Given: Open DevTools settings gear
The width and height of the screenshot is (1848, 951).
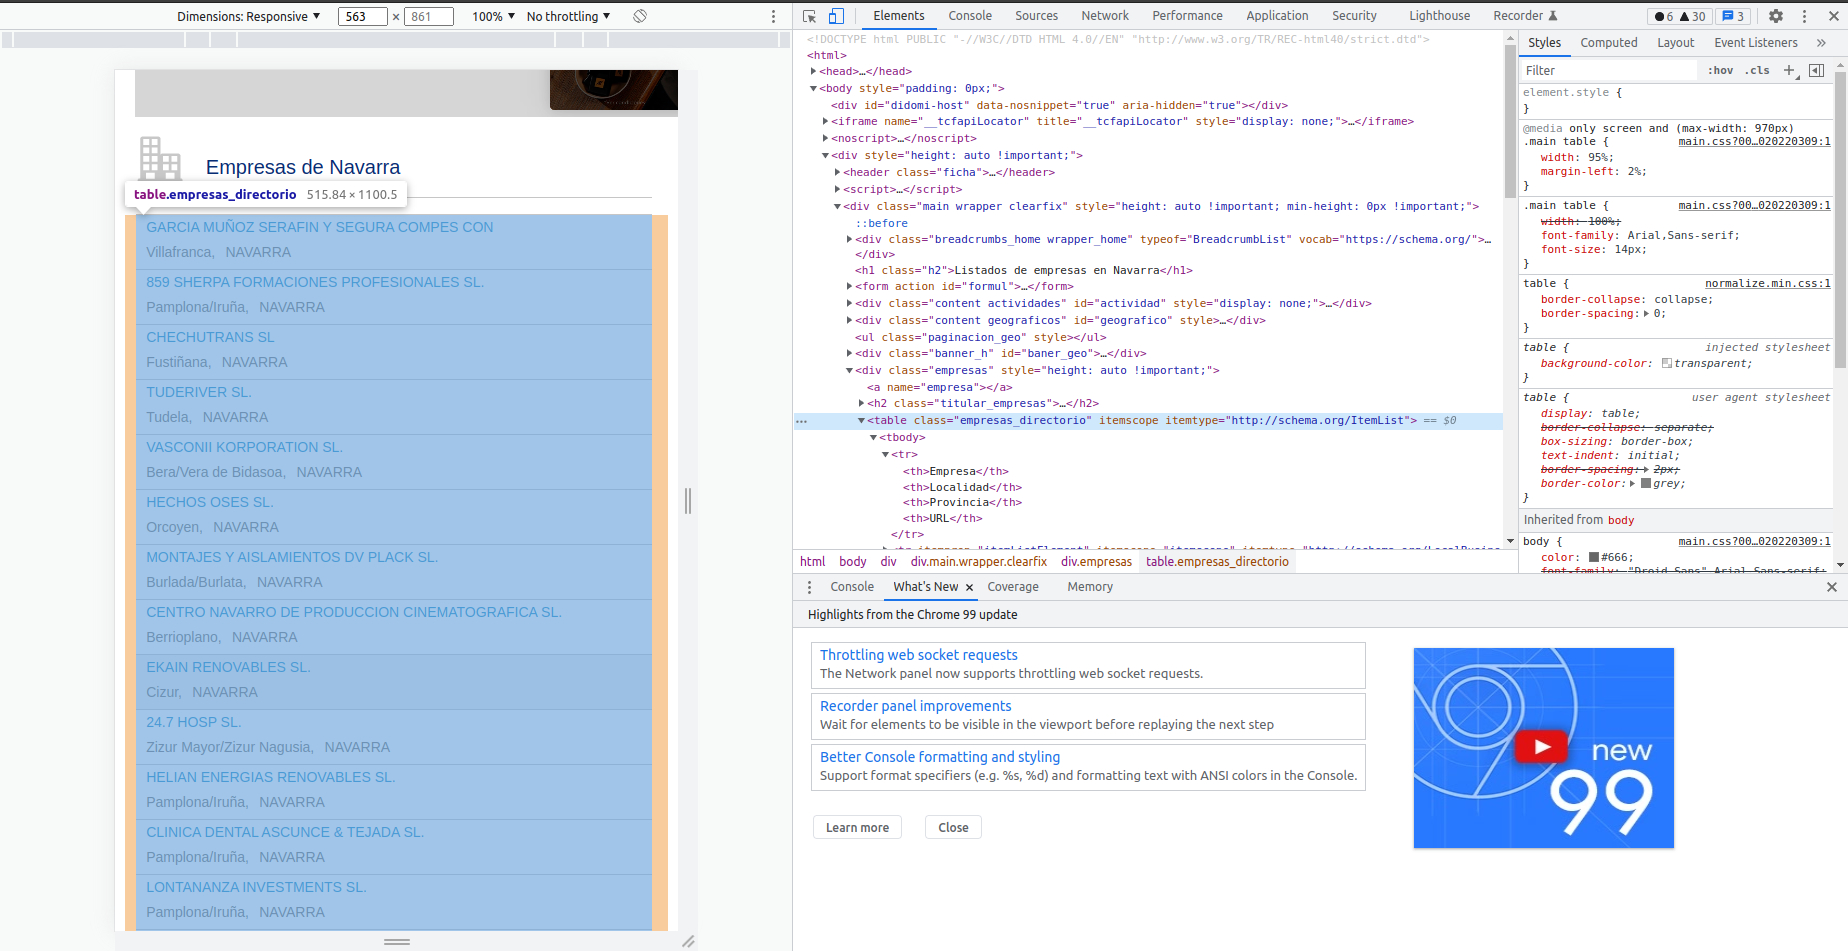Looking at the screenshot, I should (x=1776, y=16).
